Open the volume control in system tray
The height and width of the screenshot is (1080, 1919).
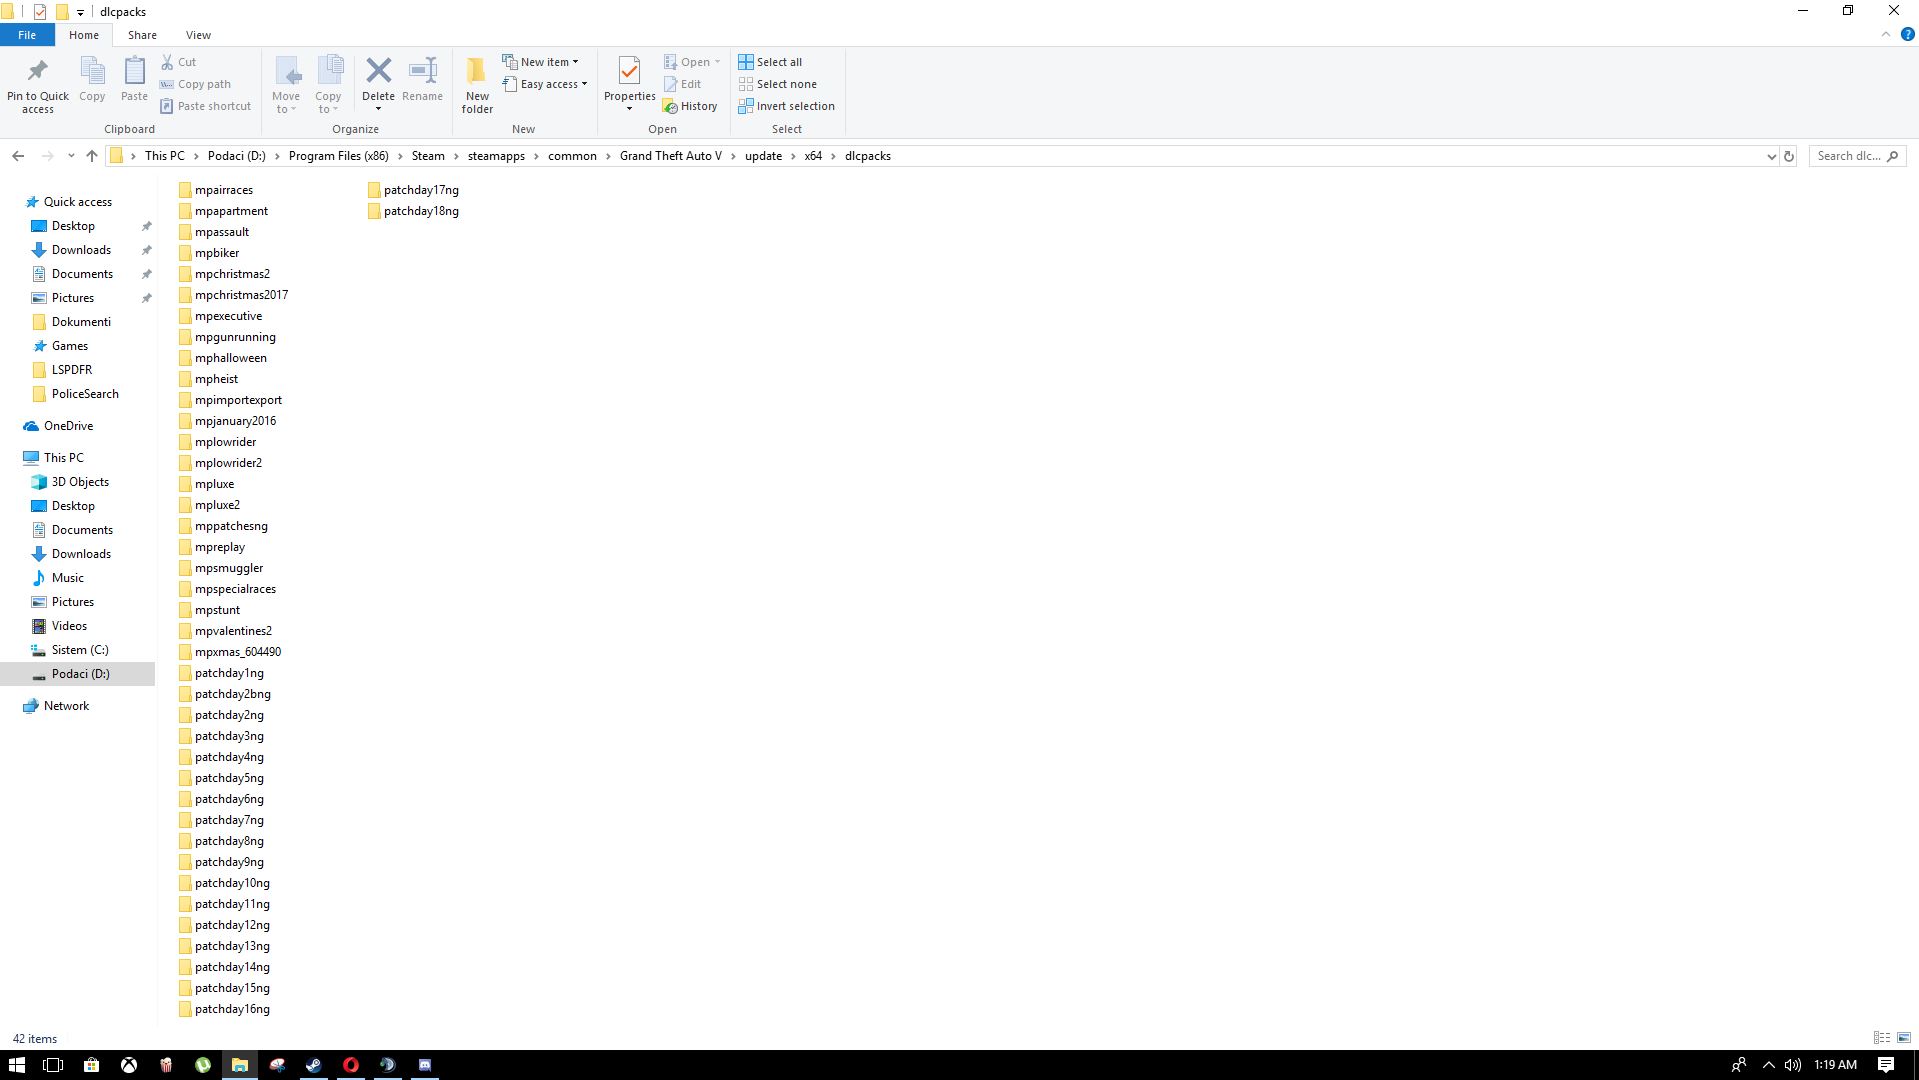[x=1792, y=1065]
